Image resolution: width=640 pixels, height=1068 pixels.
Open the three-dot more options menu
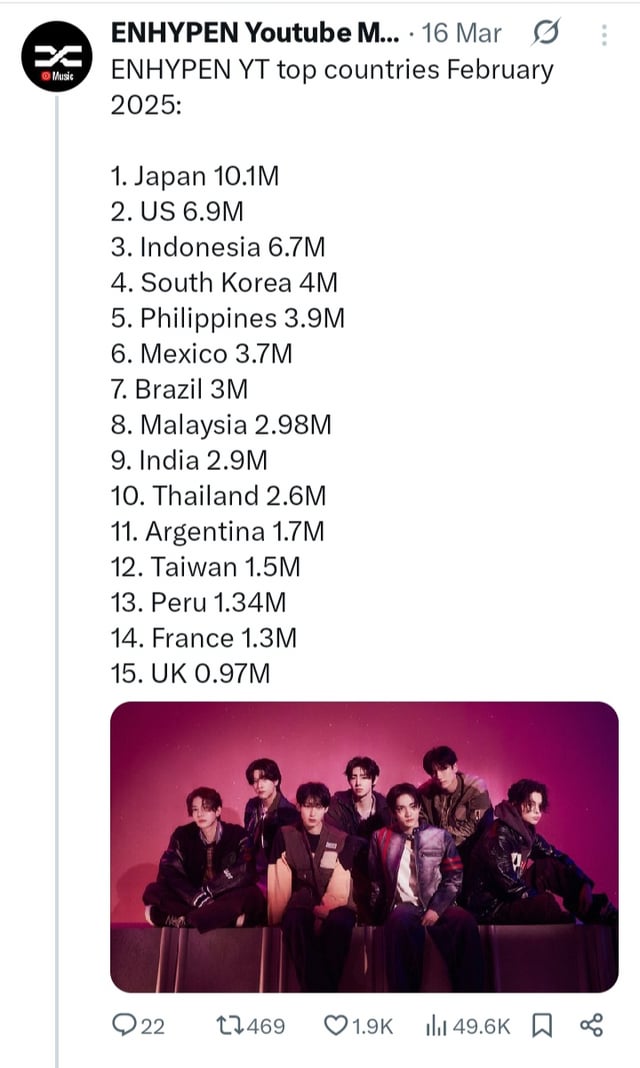[x=604, y=35]
